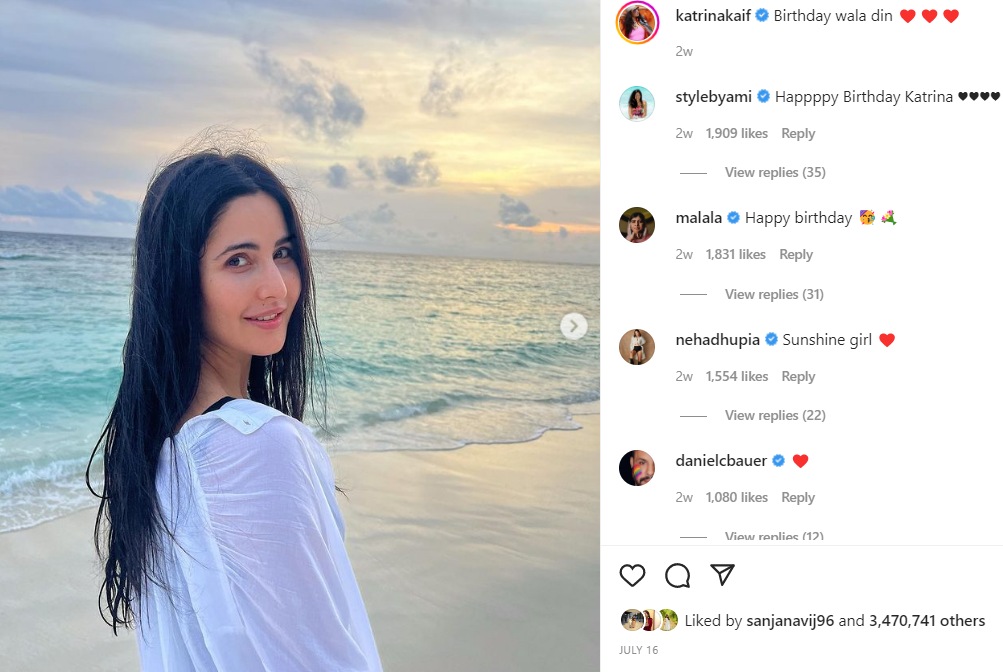
Task: Open nehadhupia profile avatar
Action: coord(637,347)
